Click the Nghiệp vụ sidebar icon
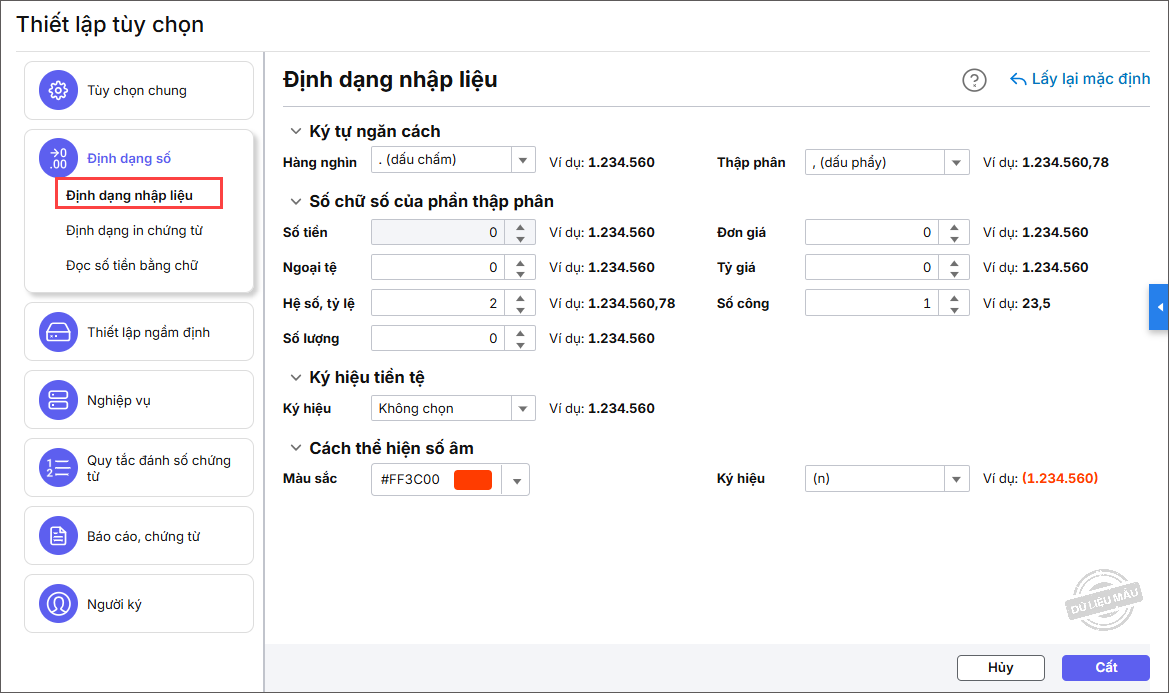 click(58, 400)
